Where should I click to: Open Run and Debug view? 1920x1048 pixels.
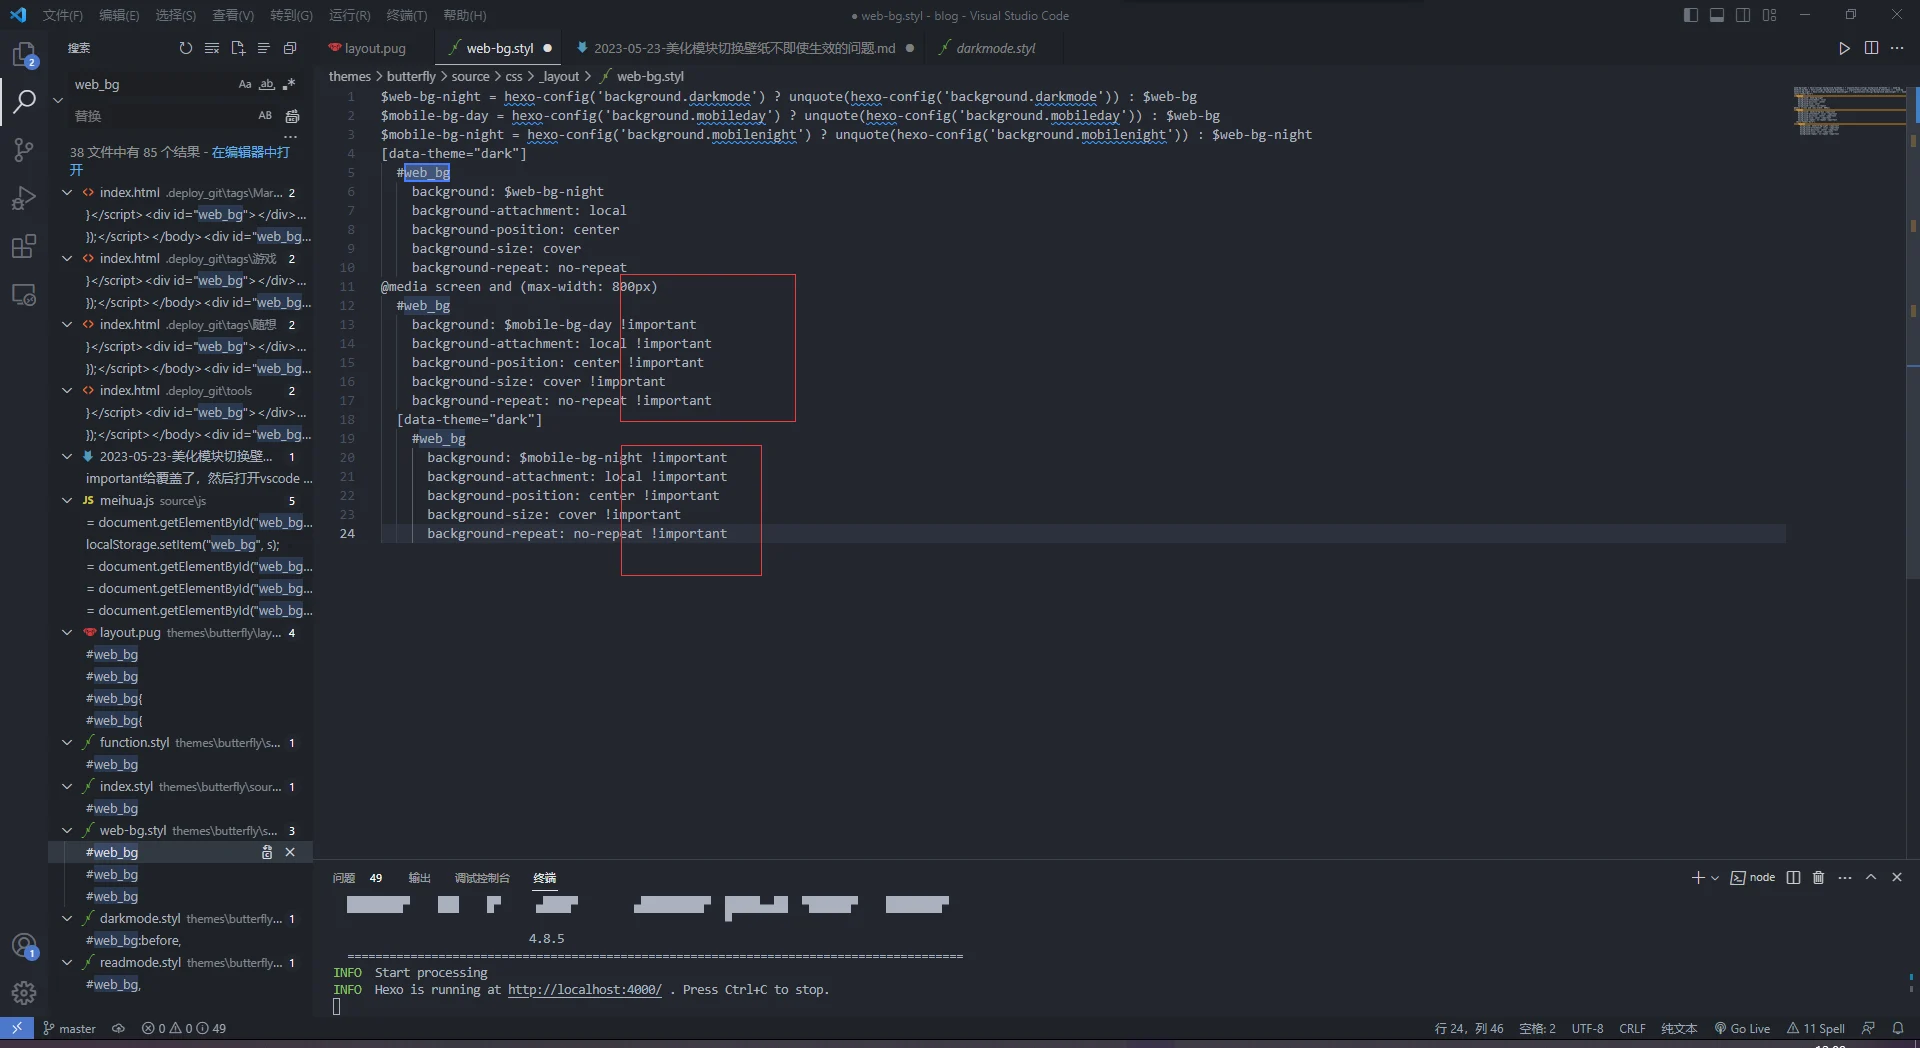[24, 199]
